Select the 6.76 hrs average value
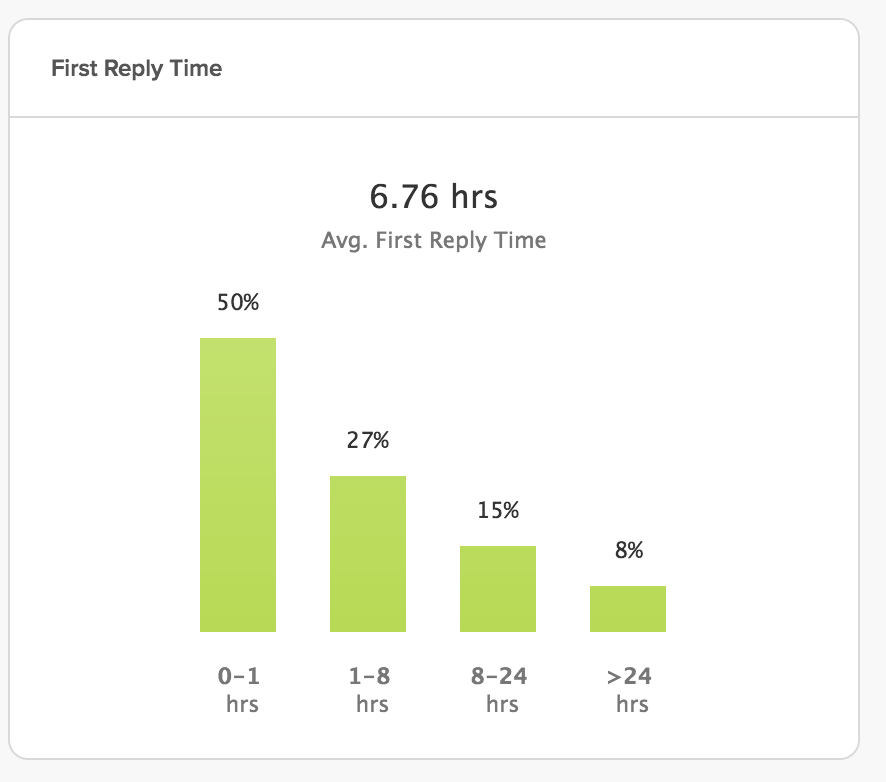This screenshot has width=886, height=782. 433,196
